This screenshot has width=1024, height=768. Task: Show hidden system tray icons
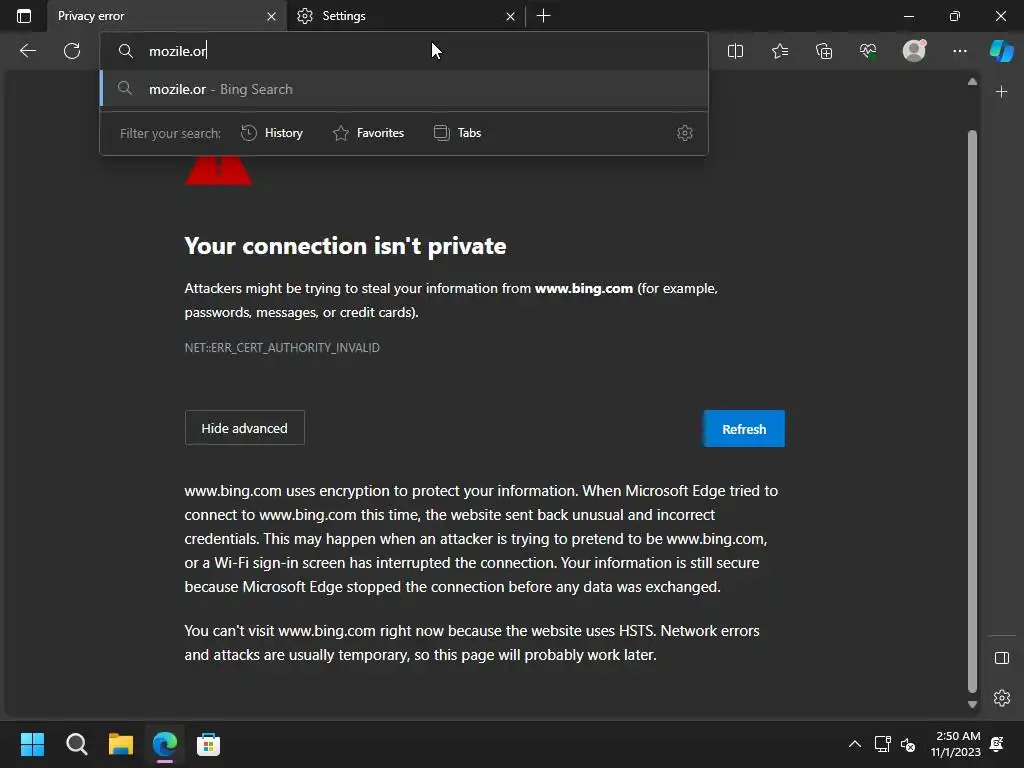point(854,744)
